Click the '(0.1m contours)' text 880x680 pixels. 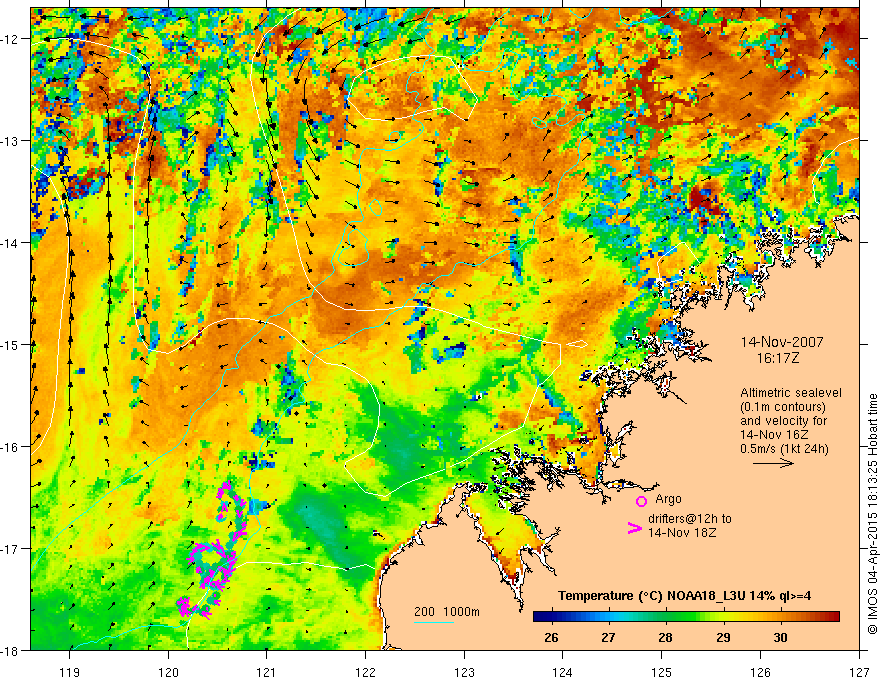click(x=783, y=407)
